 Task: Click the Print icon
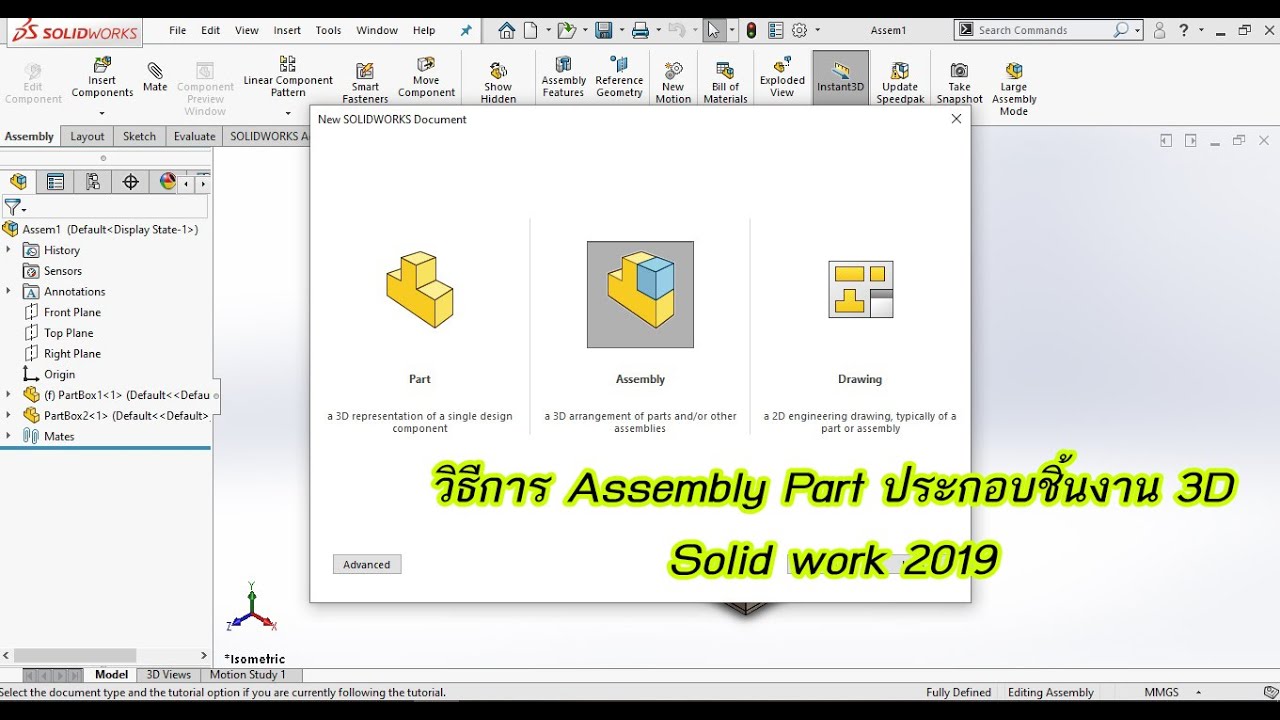(x=640, y=30)
